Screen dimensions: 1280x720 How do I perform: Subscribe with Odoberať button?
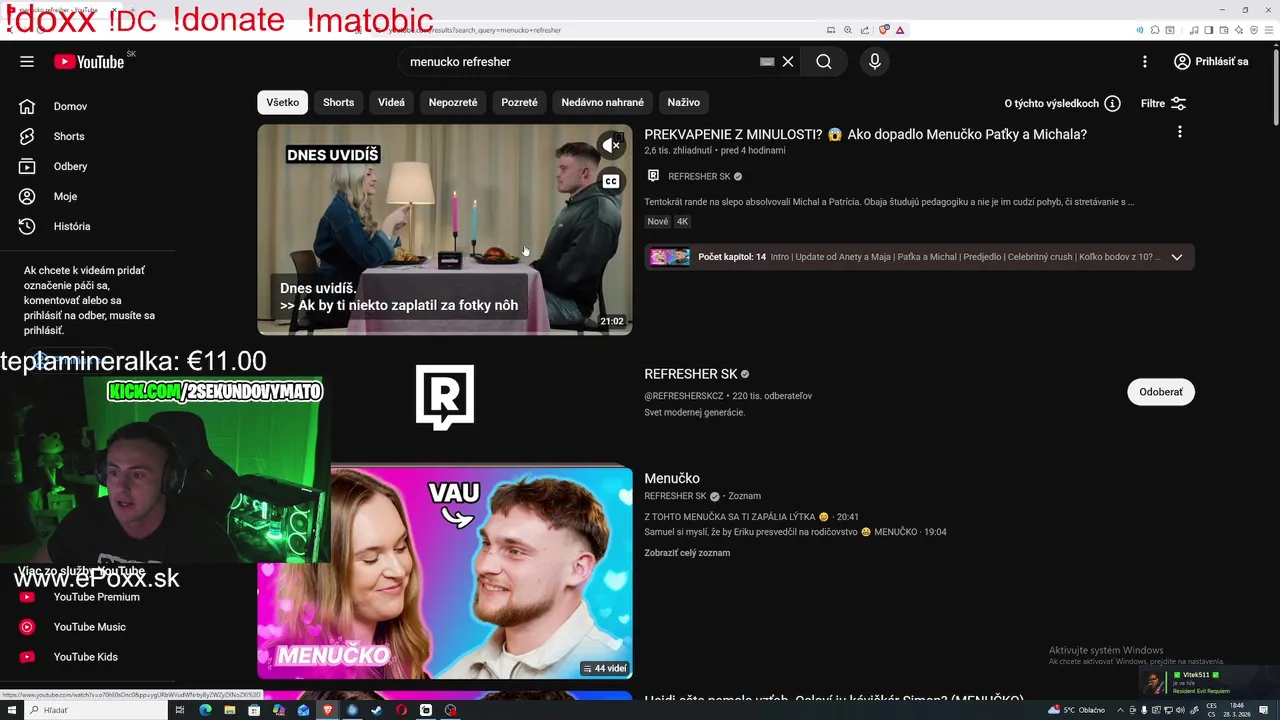pyautogui.click(x=1161, y=392)
